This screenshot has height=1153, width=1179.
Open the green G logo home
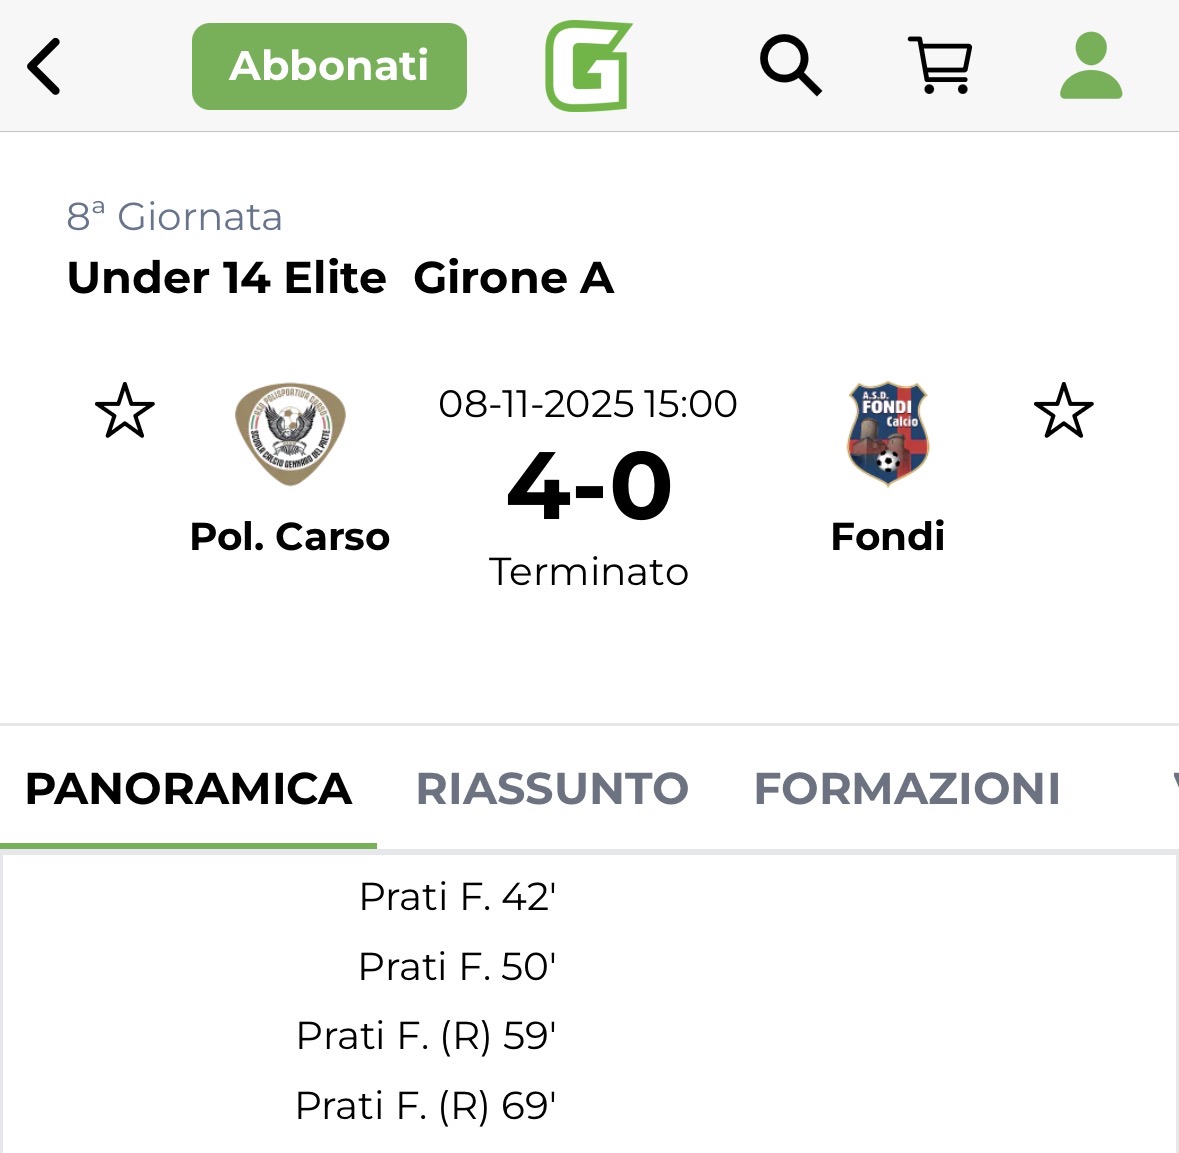(x=588, y=66)
